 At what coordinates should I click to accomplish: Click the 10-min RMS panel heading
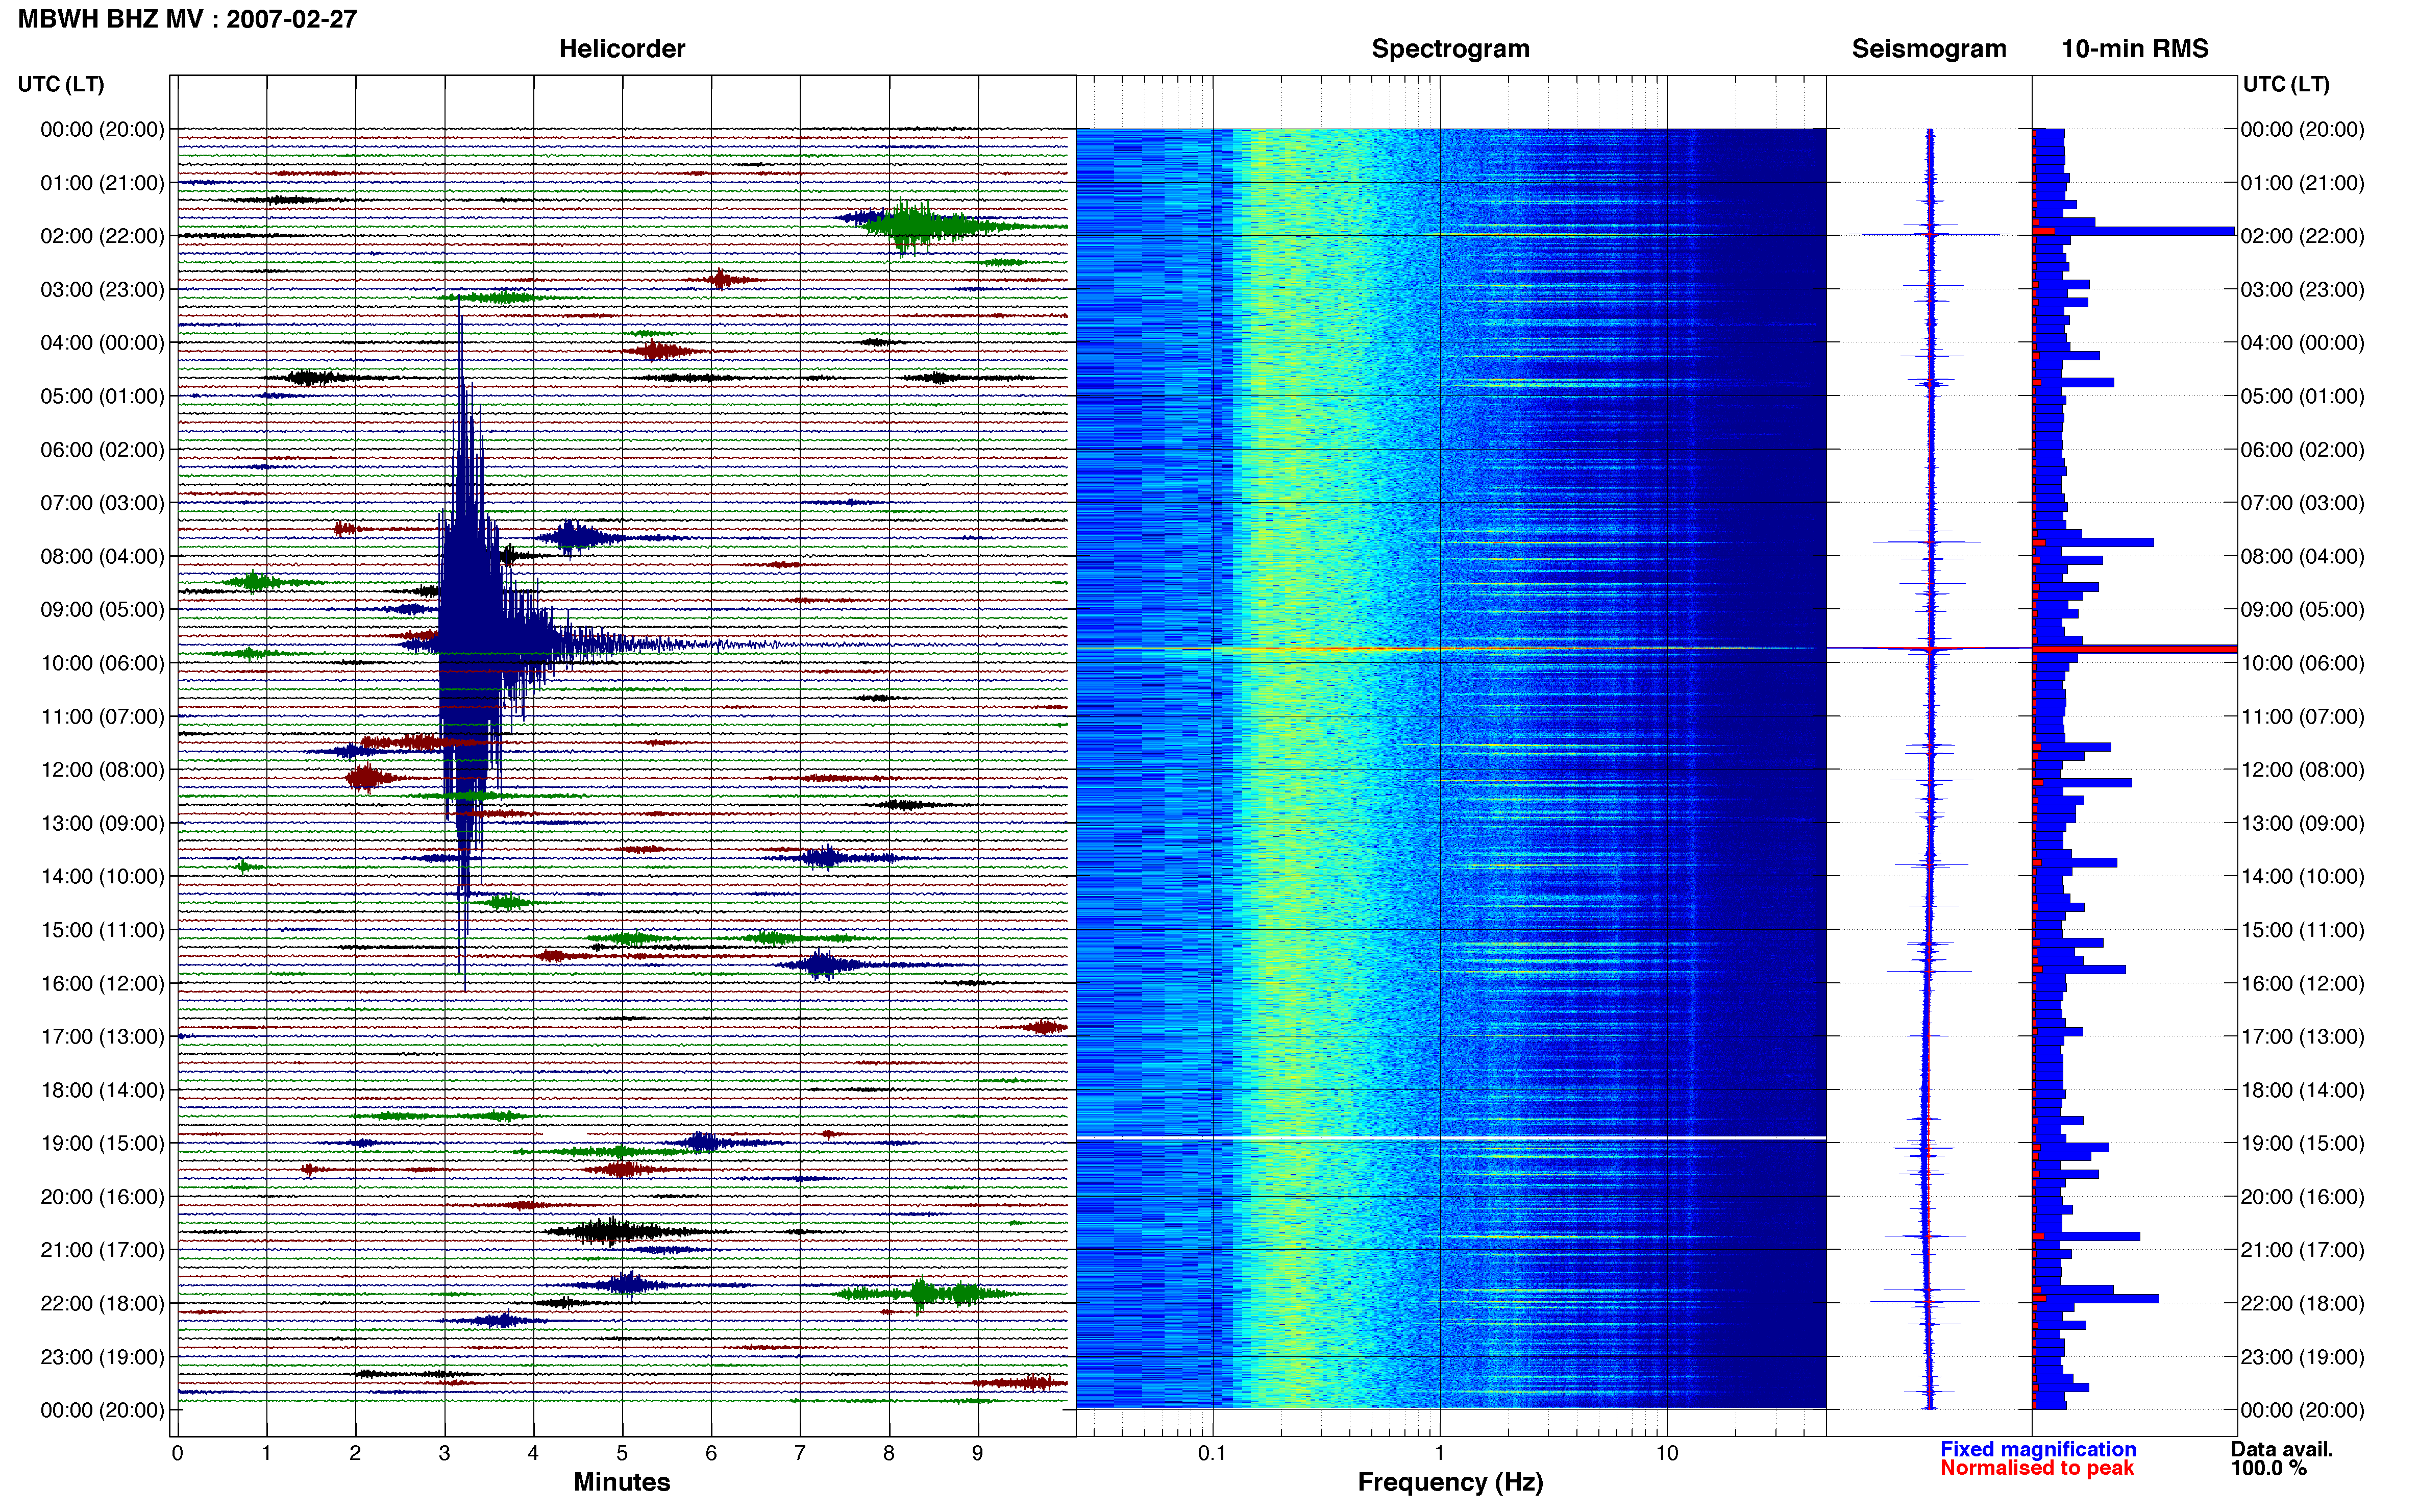pos(2135,49)
